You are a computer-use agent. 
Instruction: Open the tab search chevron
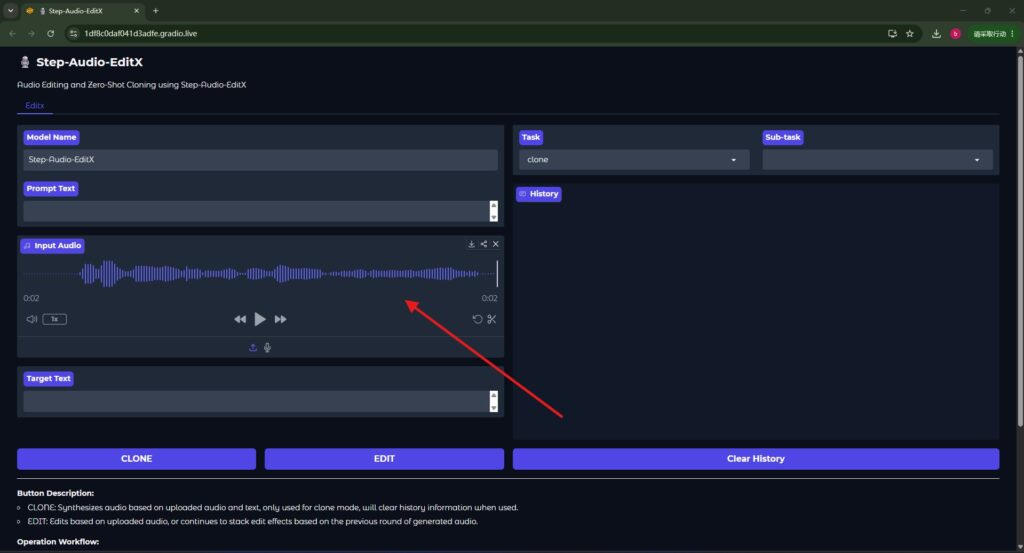[x=10, y=10]
